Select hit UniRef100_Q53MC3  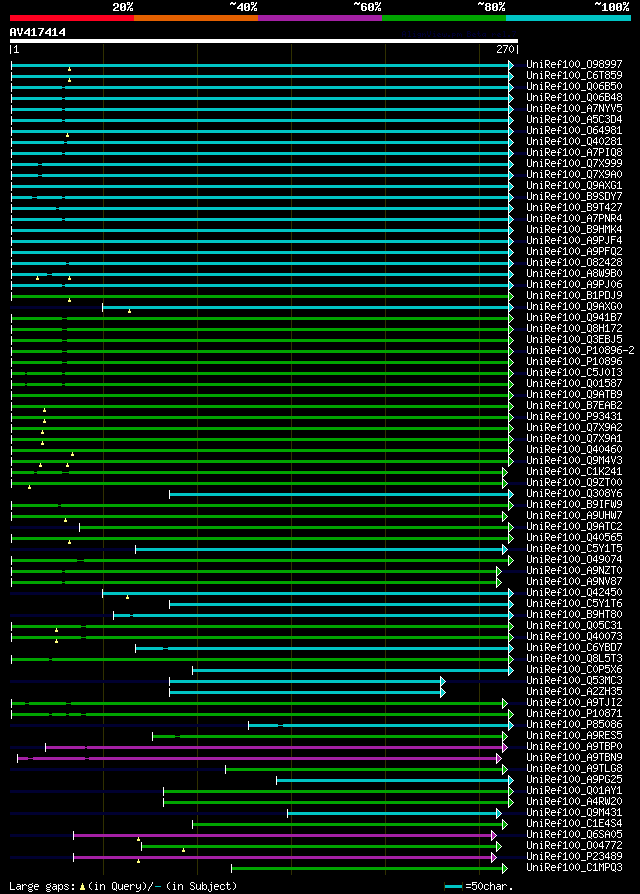[x=574, y=680]
